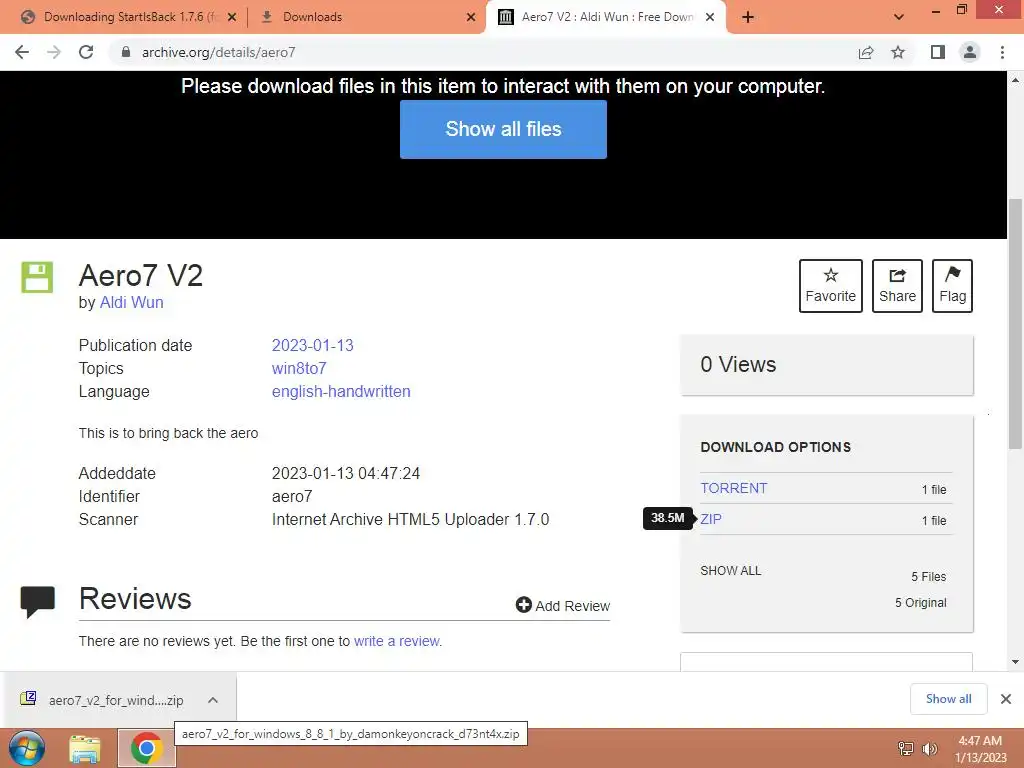This screenshot has width=1024, height=768.
Task: Open the win8to7 topic link
Action: tap(299, 368)
